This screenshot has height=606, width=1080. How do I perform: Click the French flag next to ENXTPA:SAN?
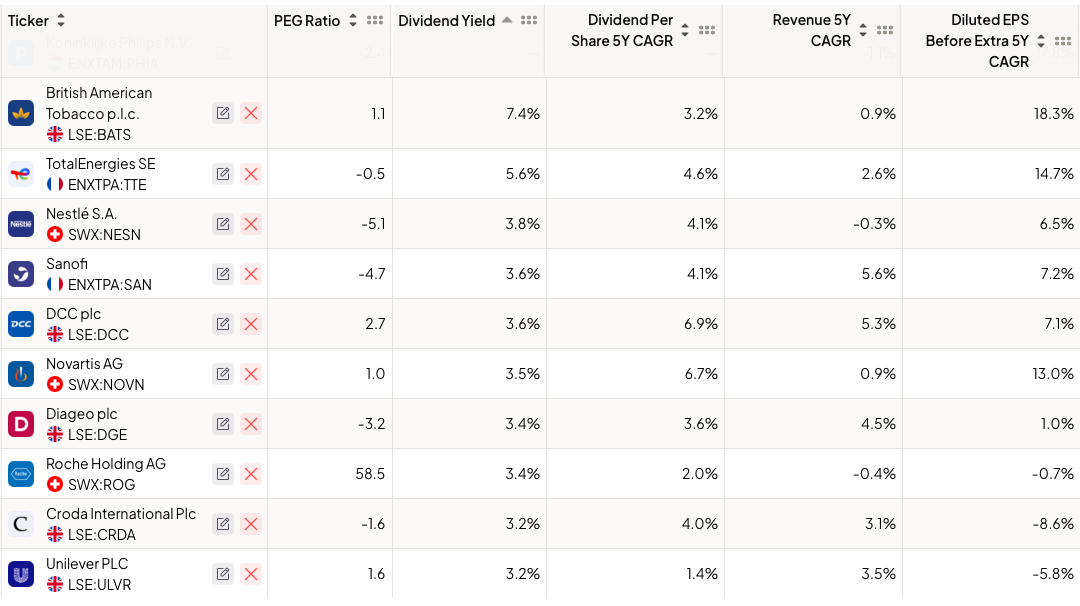[55, 284]
